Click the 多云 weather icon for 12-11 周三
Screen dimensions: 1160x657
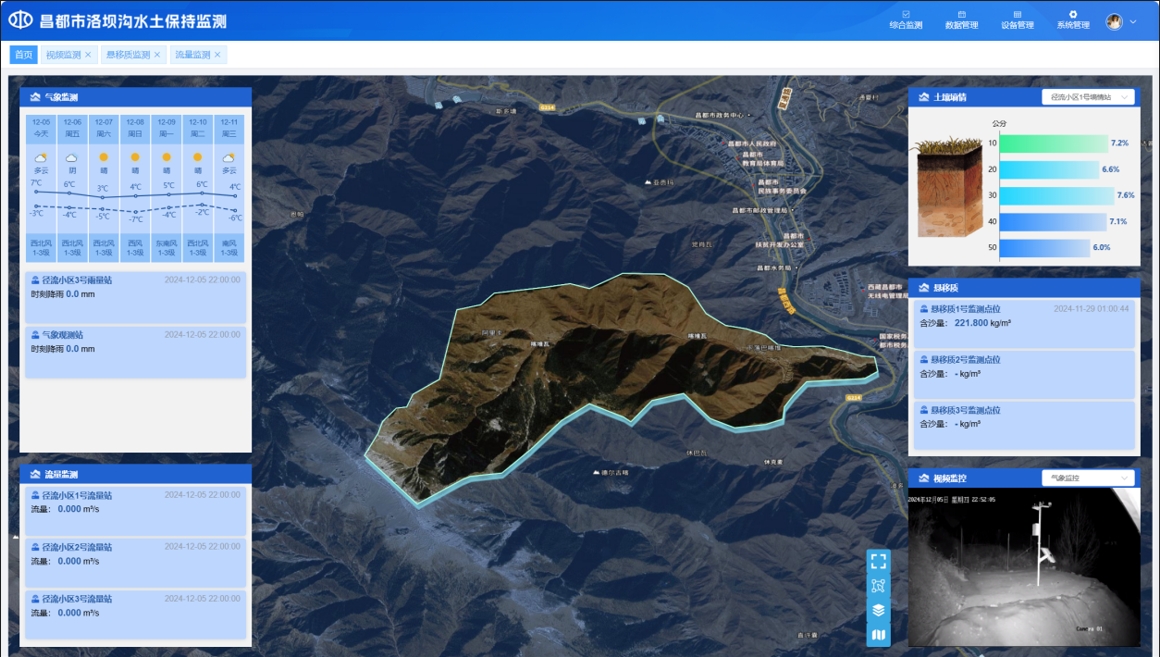point(229,158)
